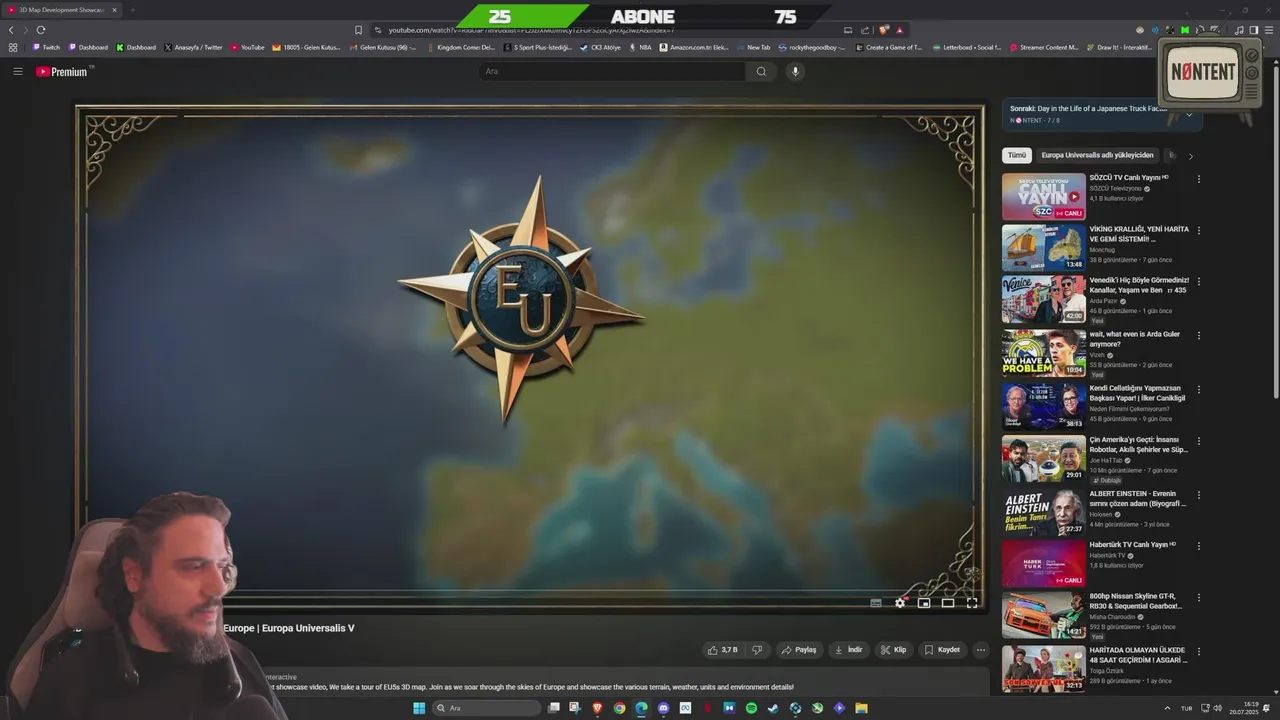Click the YouTube search input field
Image resolution: width=1280 pixels, height=720 pixels.
point(612,71)
